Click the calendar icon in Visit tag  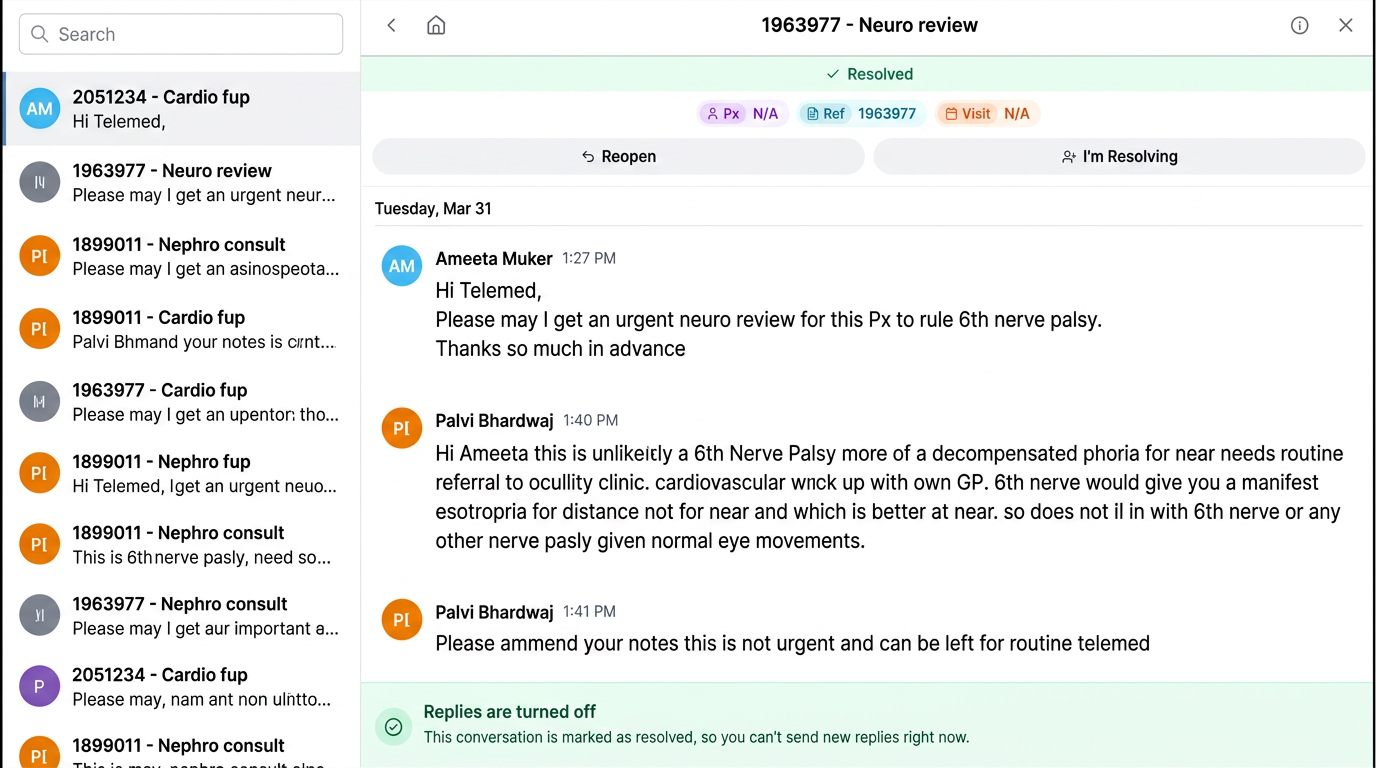[951, 114]
